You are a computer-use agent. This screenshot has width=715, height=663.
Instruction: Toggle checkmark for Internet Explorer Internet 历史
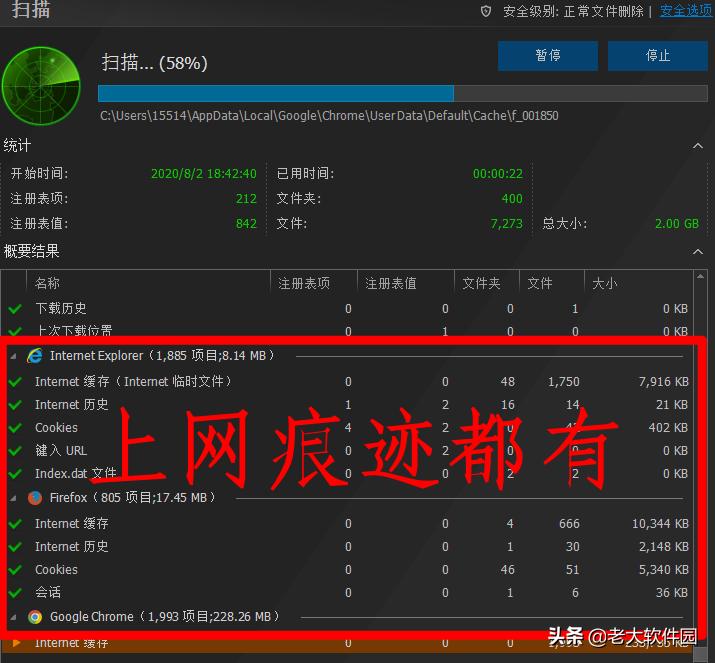pos(15,404)
